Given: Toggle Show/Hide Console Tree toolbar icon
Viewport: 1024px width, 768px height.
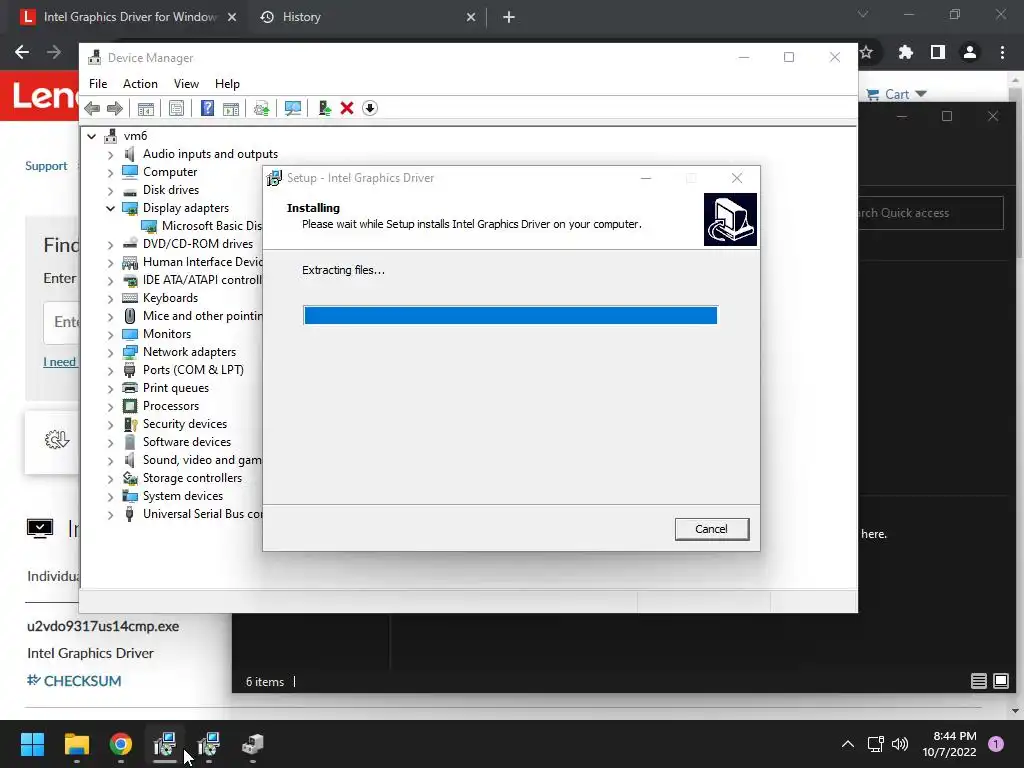Looking at the screenshot, I should [146, 108].
